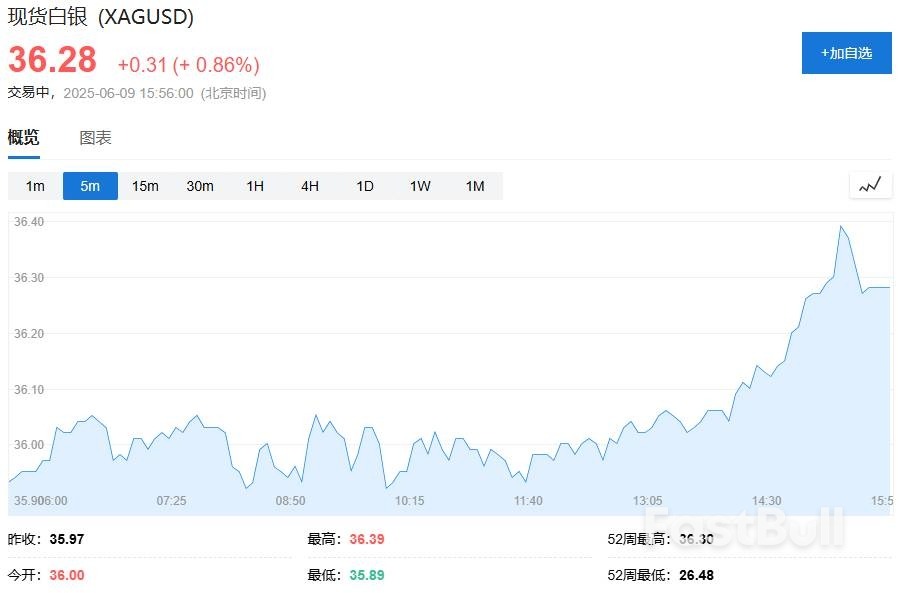Open the 概览 overview tab
Screen dimensions: 899x593
[x=23, y=138]
